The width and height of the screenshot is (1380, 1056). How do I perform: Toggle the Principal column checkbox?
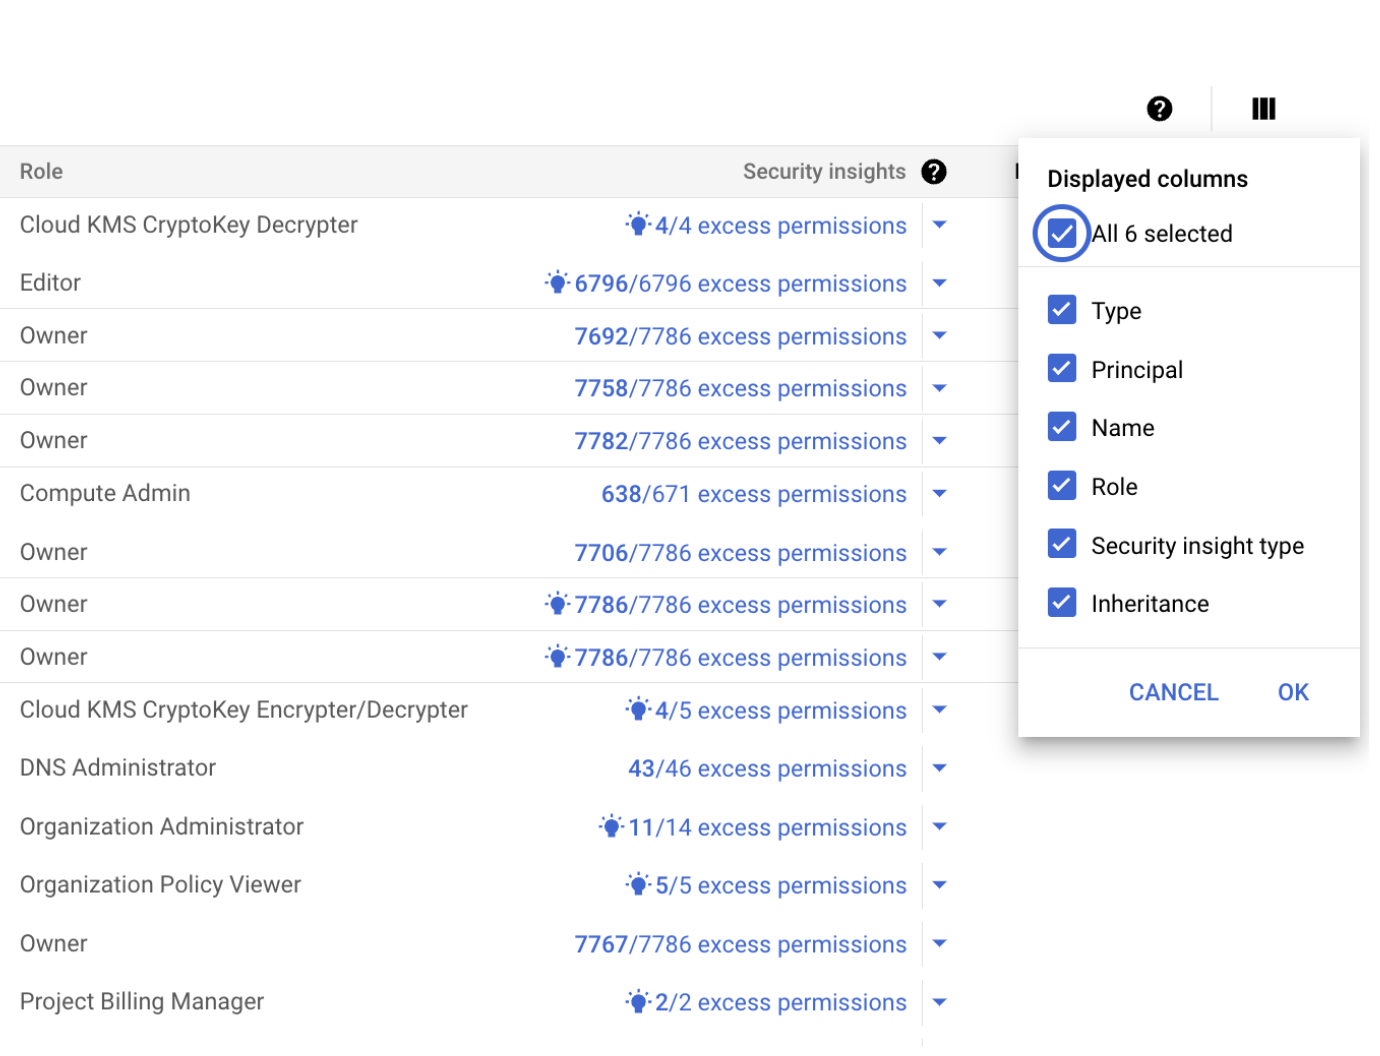coord(1062,369)
